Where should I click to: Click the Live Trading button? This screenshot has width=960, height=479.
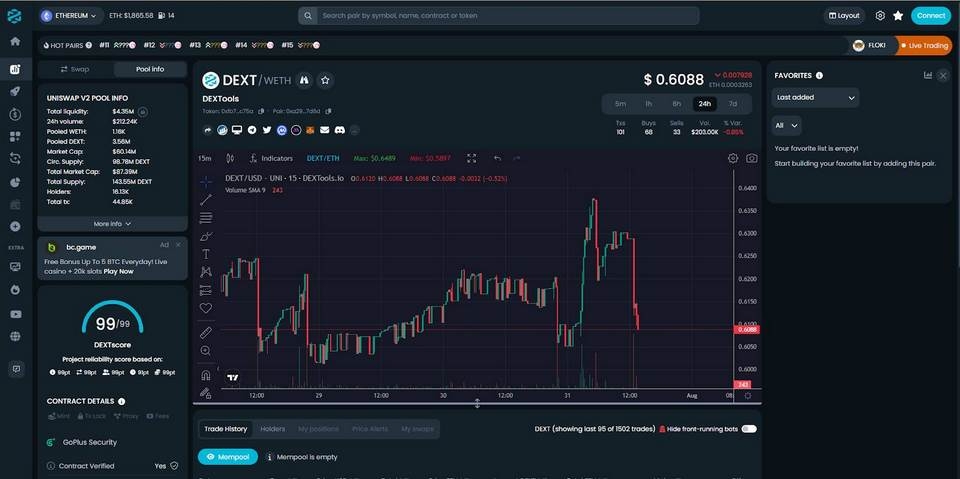(x=924, y=45)
